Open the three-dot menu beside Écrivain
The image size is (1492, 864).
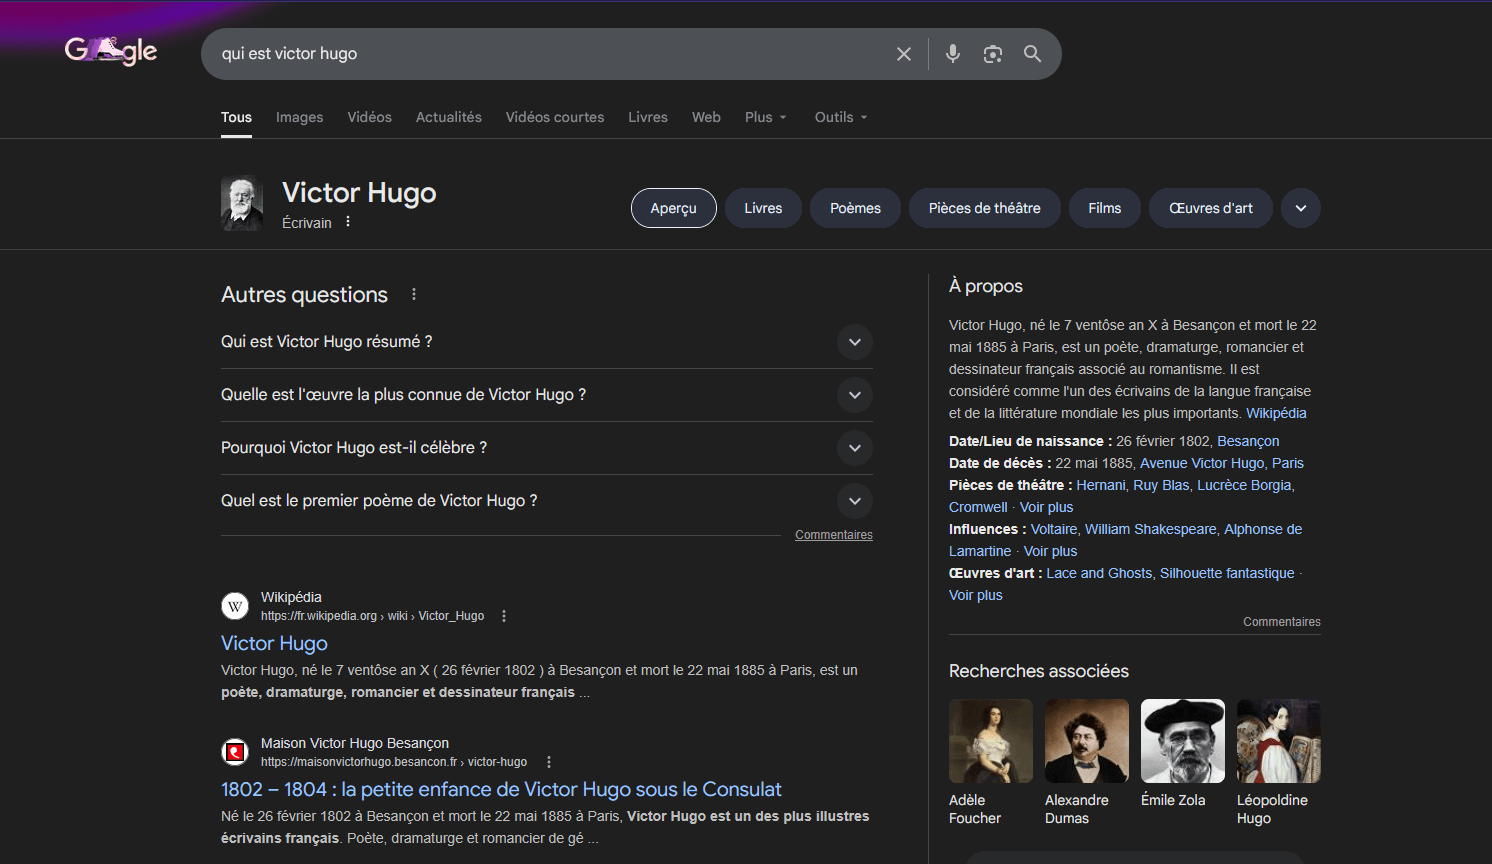(x=347, y=221)
